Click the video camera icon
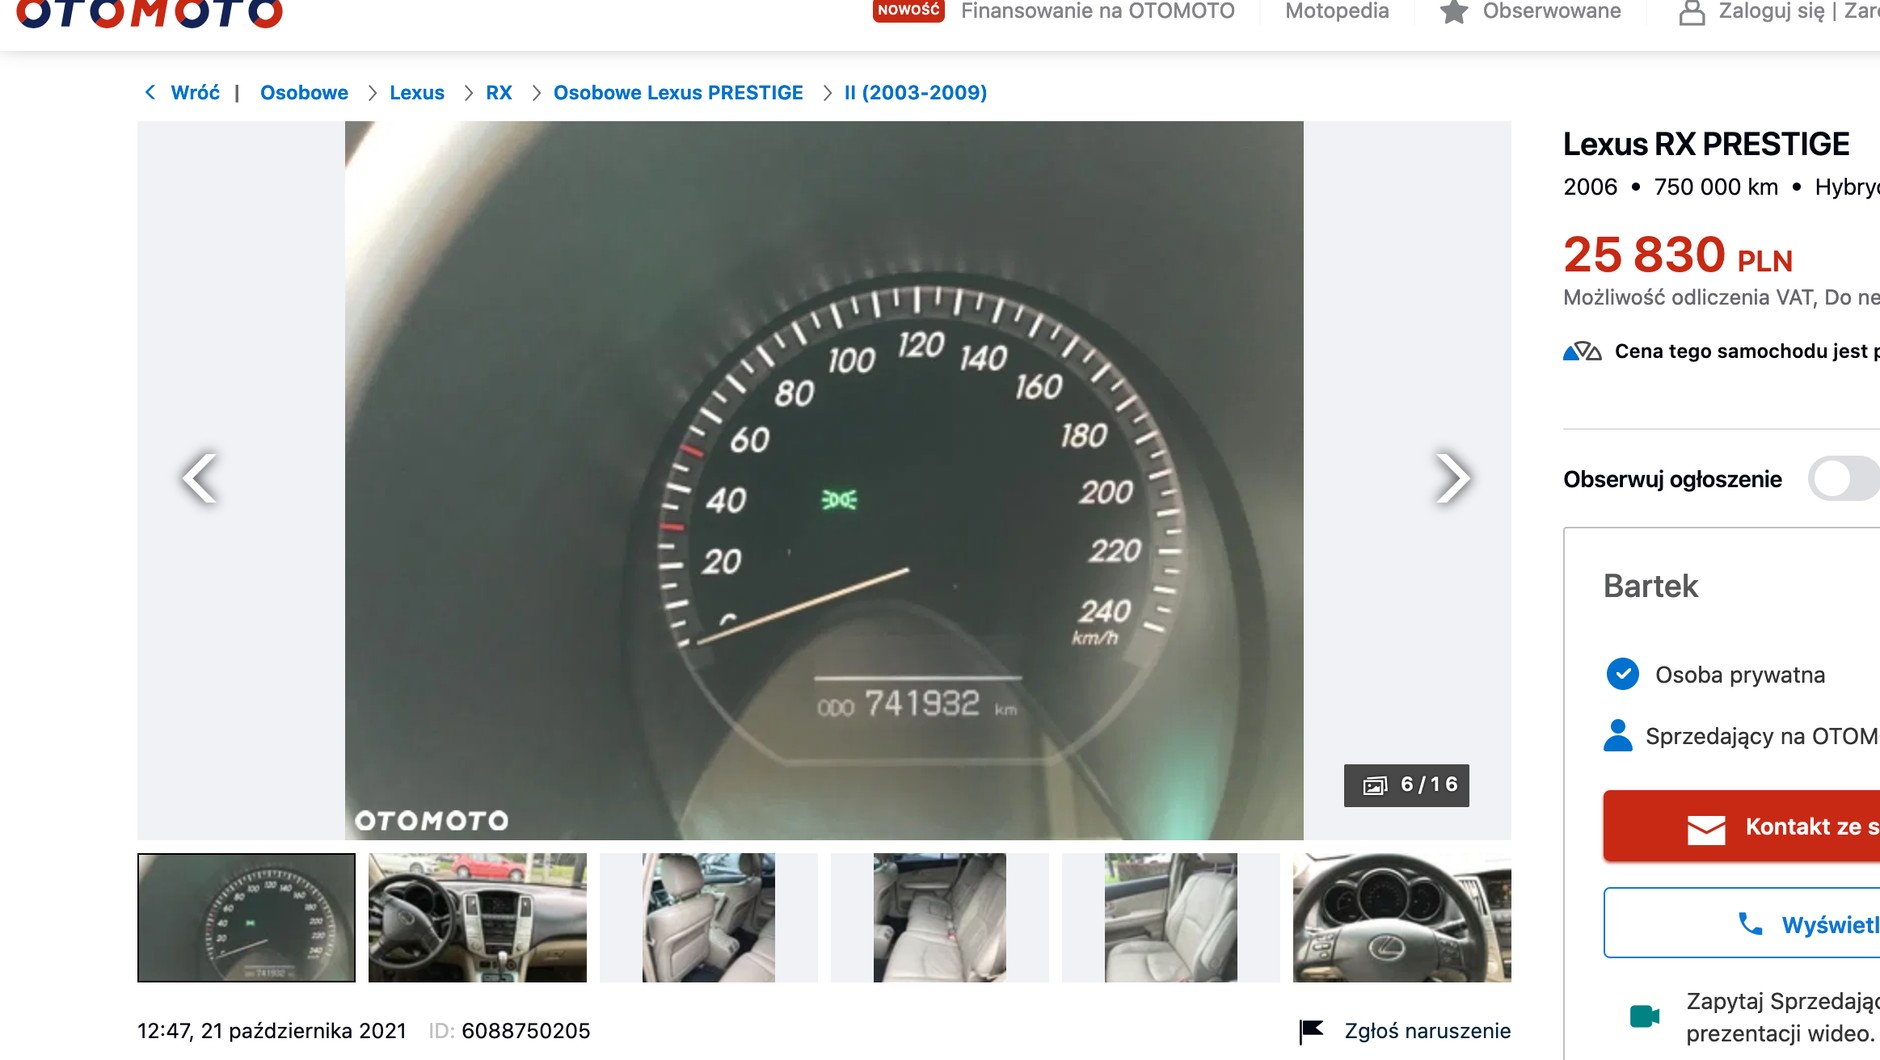 point(1644,1016)
